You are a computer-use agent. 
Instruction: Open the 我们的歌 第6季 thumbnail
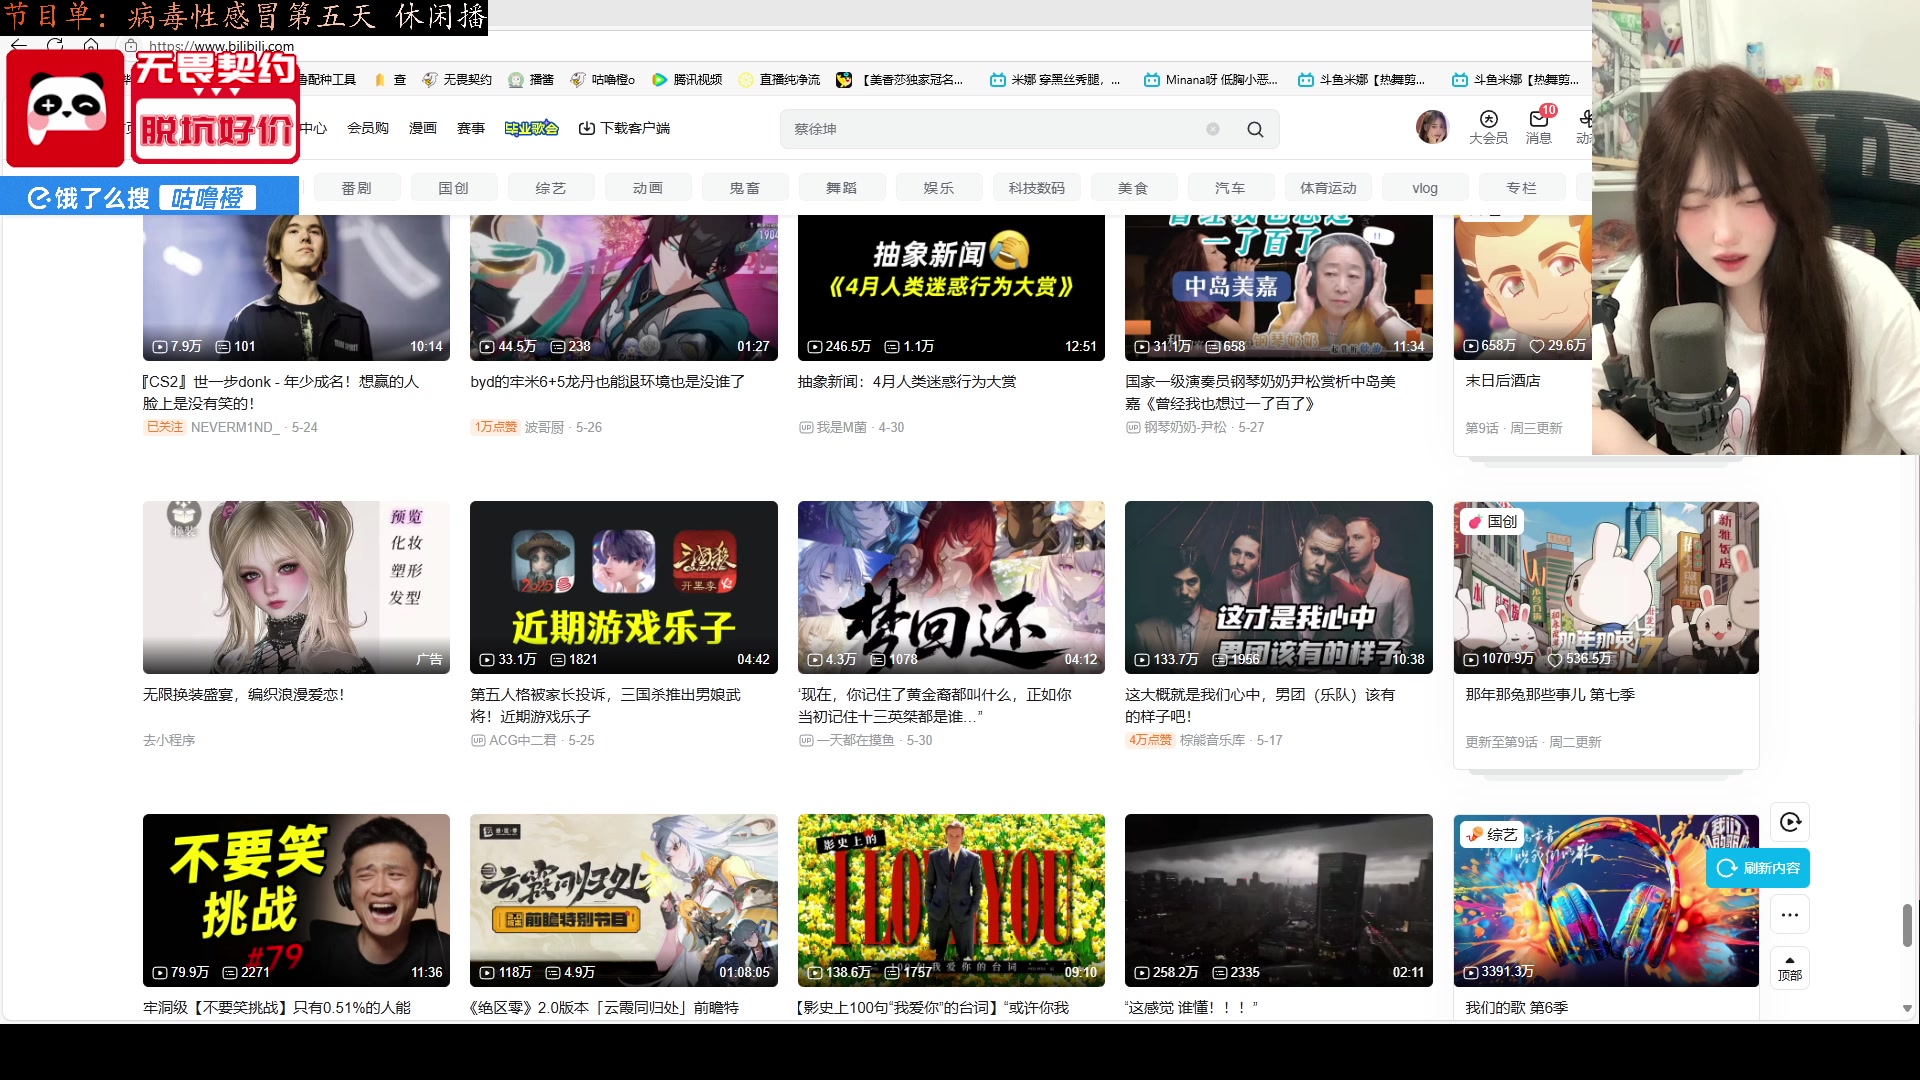(1606, 900)
